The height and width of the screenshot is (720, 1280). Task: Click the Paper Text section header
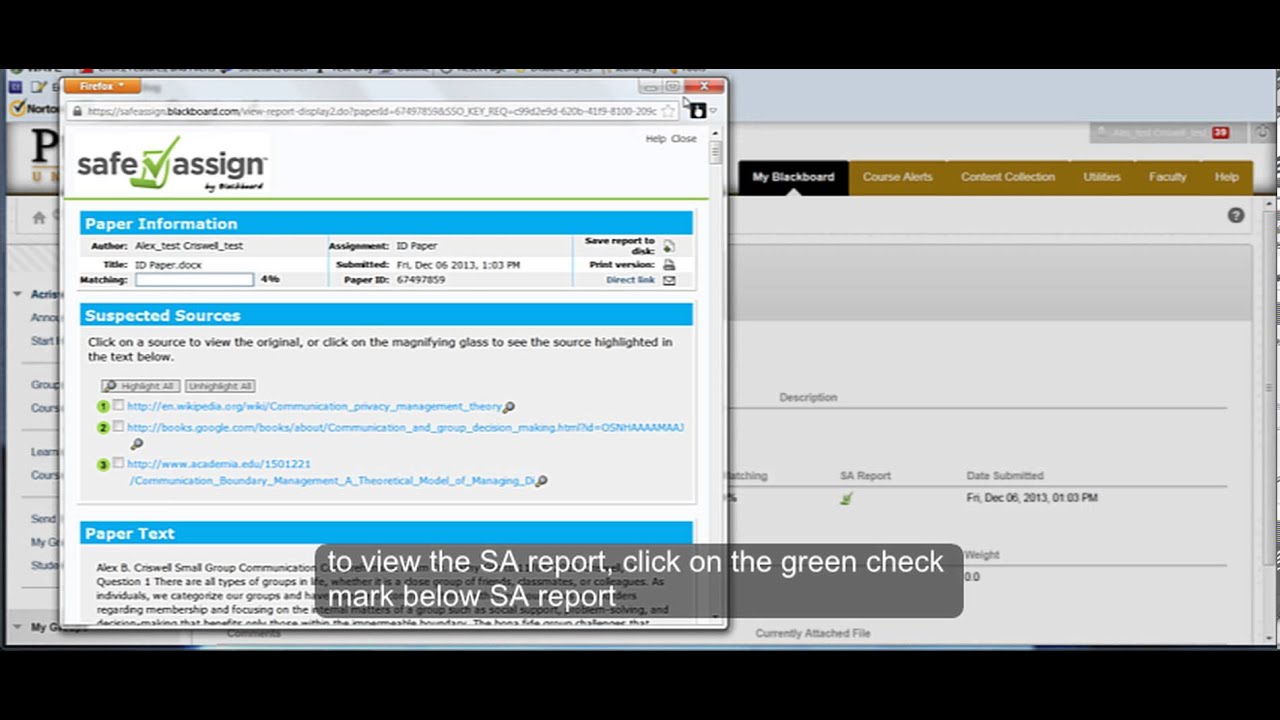[386, 534]
